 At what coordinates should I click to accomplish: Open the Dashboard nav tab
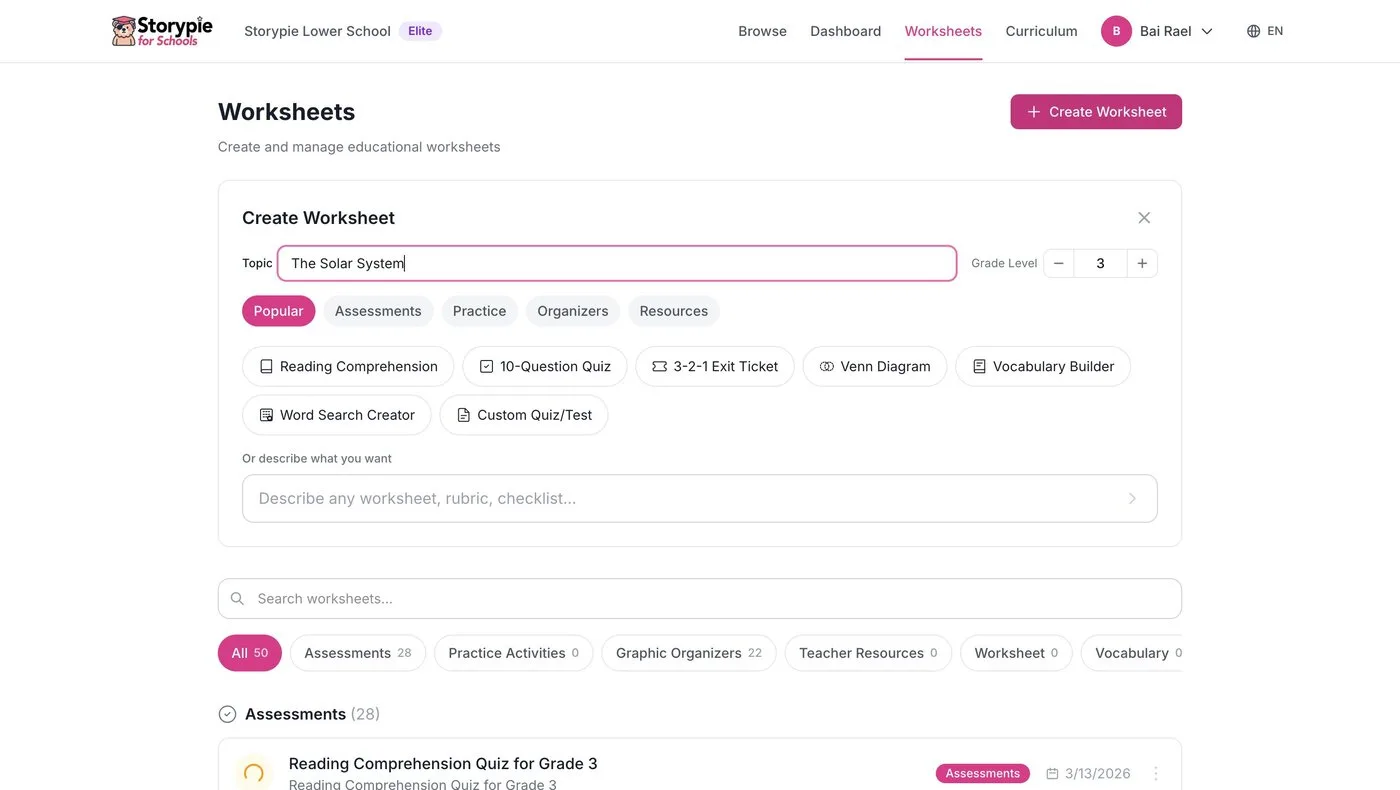[845, 31]
